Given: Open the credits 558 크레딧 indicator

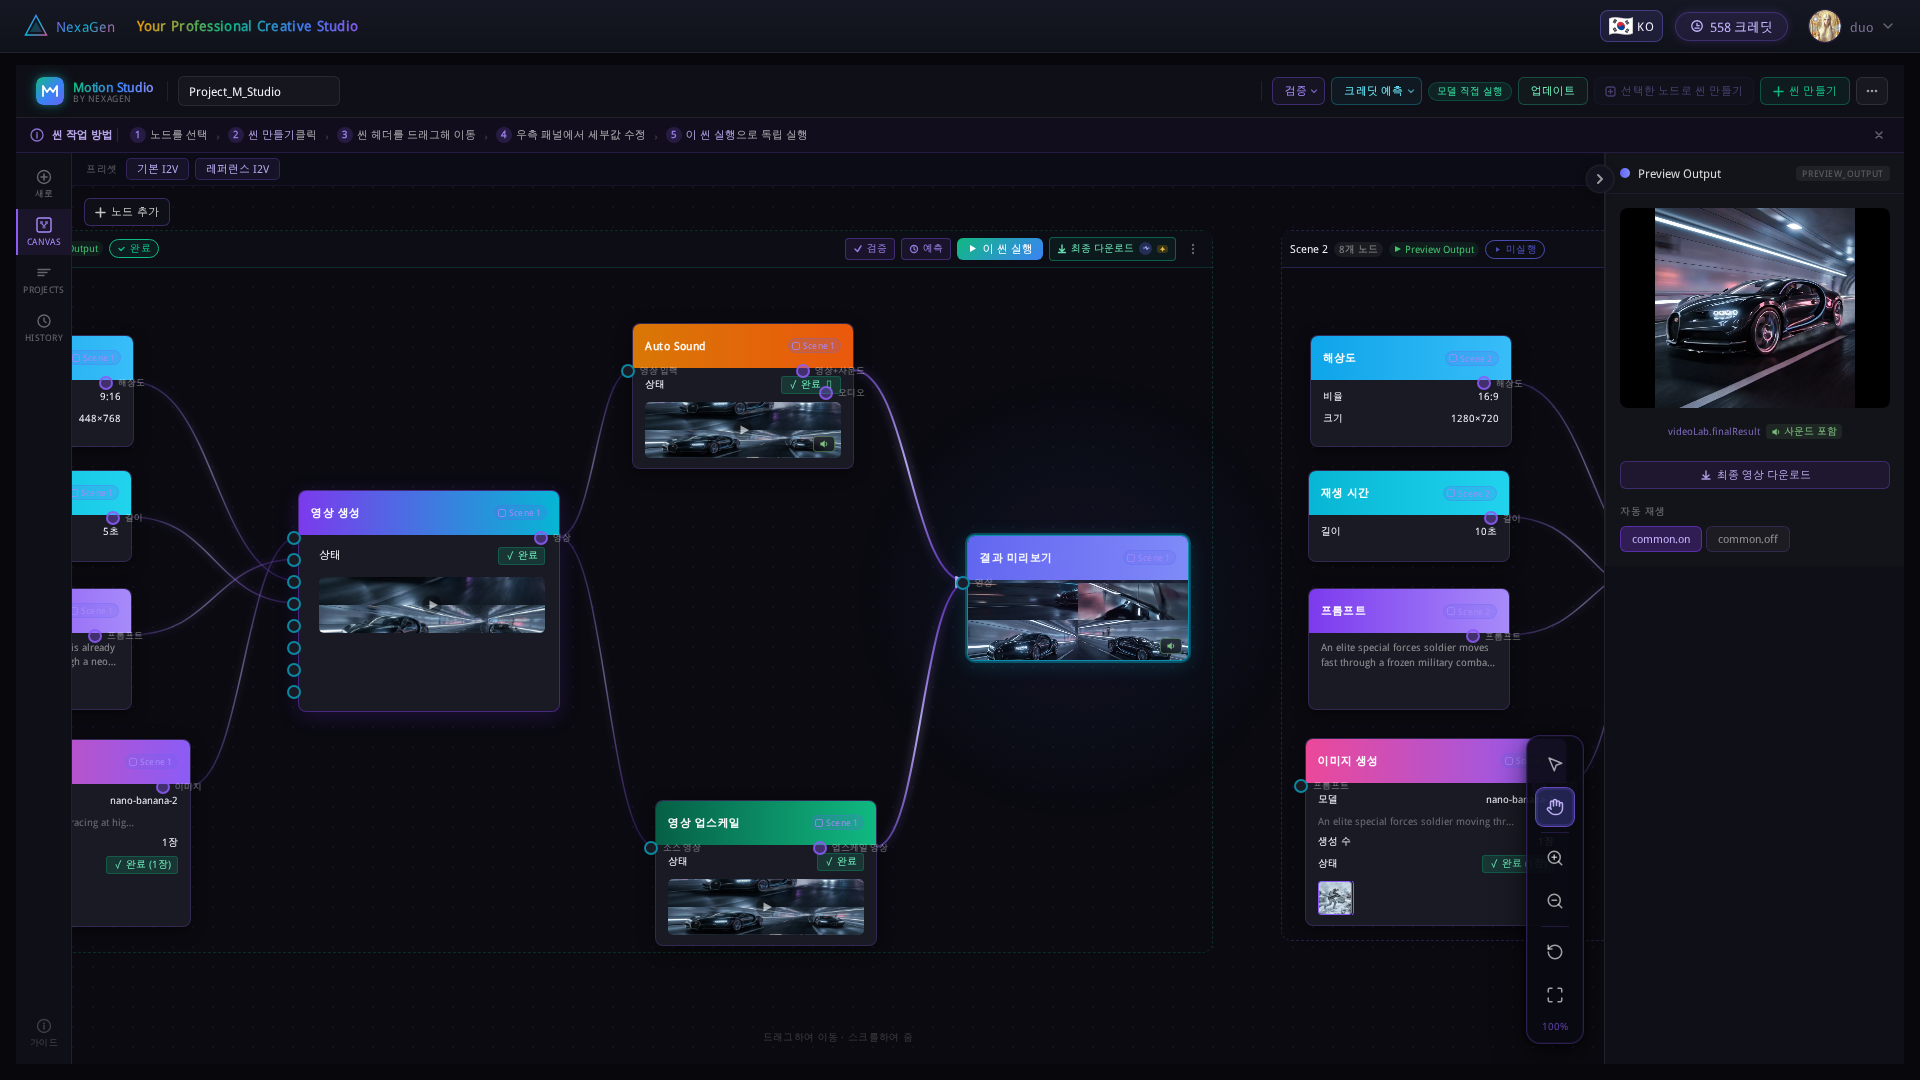Looking at the screenshot, I should pos(1731,27).
